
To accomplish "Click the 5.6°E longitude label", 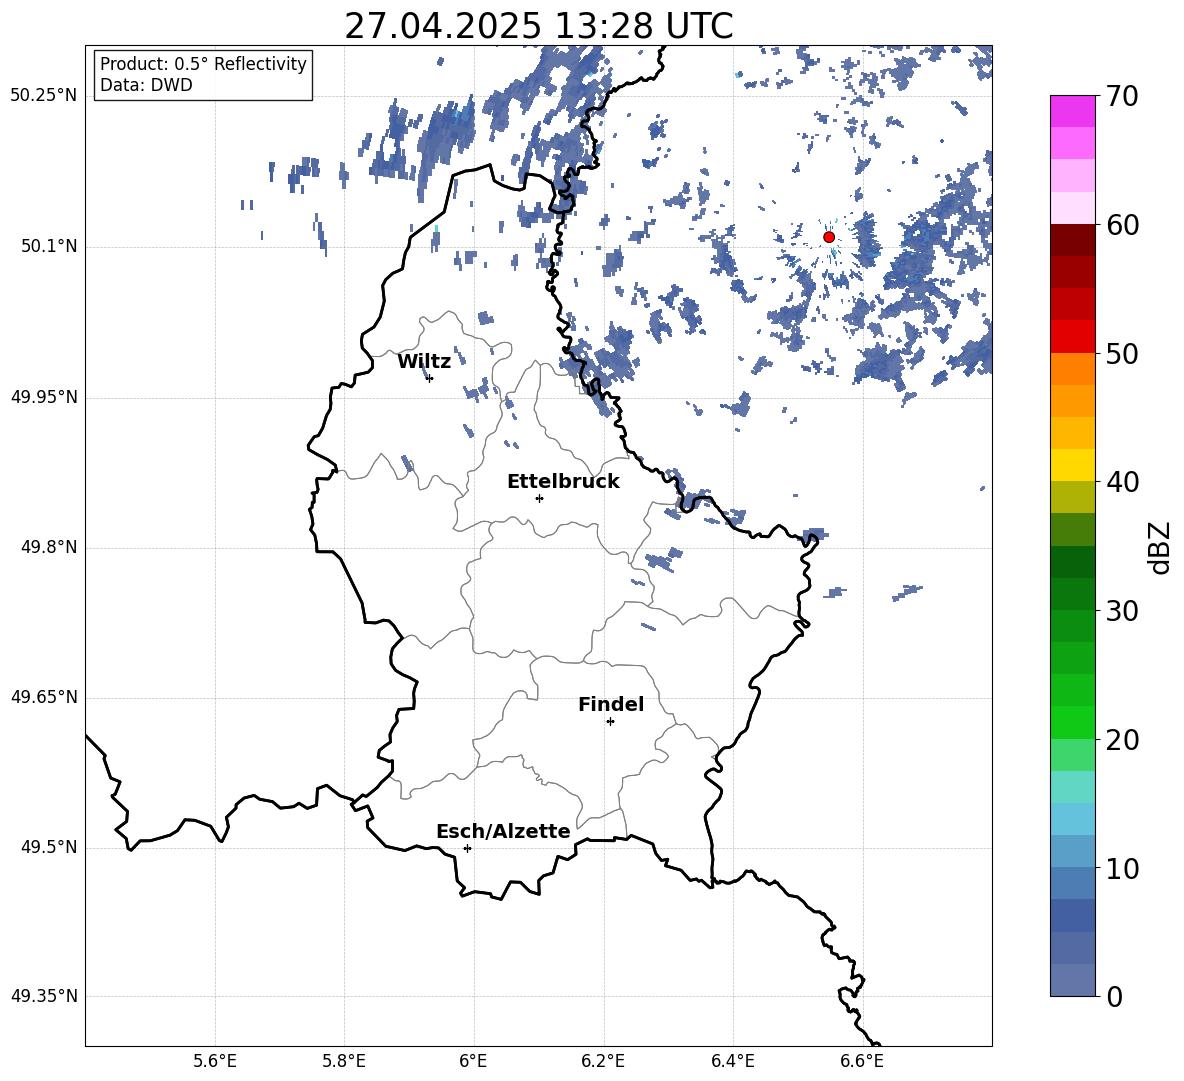I will 215,1061.
